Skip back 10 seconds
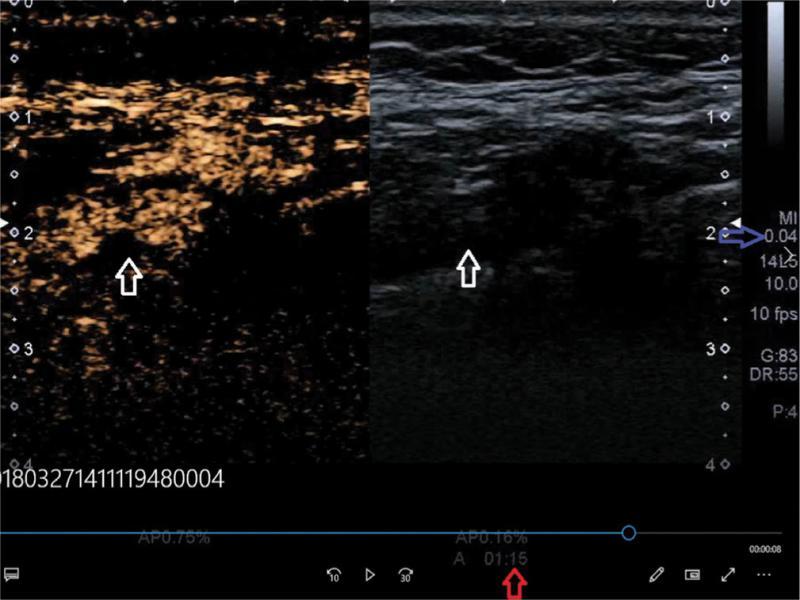Viewport: 800px width, 600px height. (335, 575)
